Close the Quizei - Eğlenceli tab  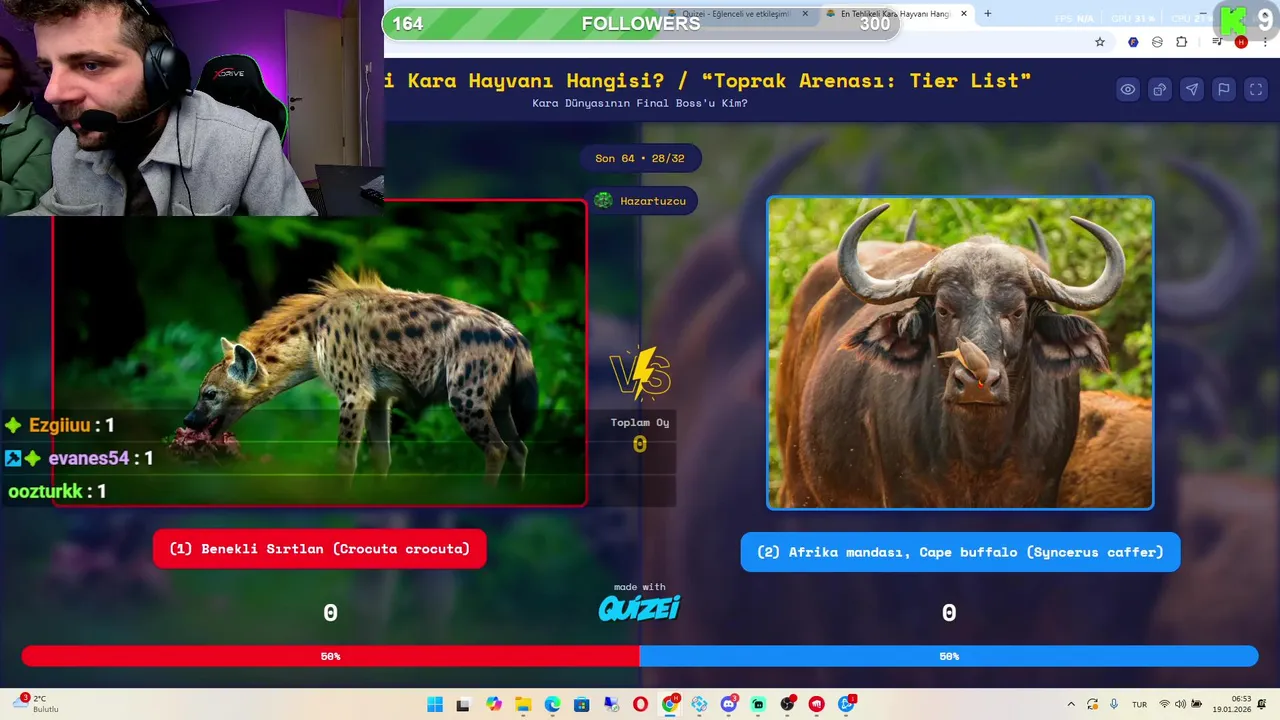pyautogui.click(x=805, y=14)
